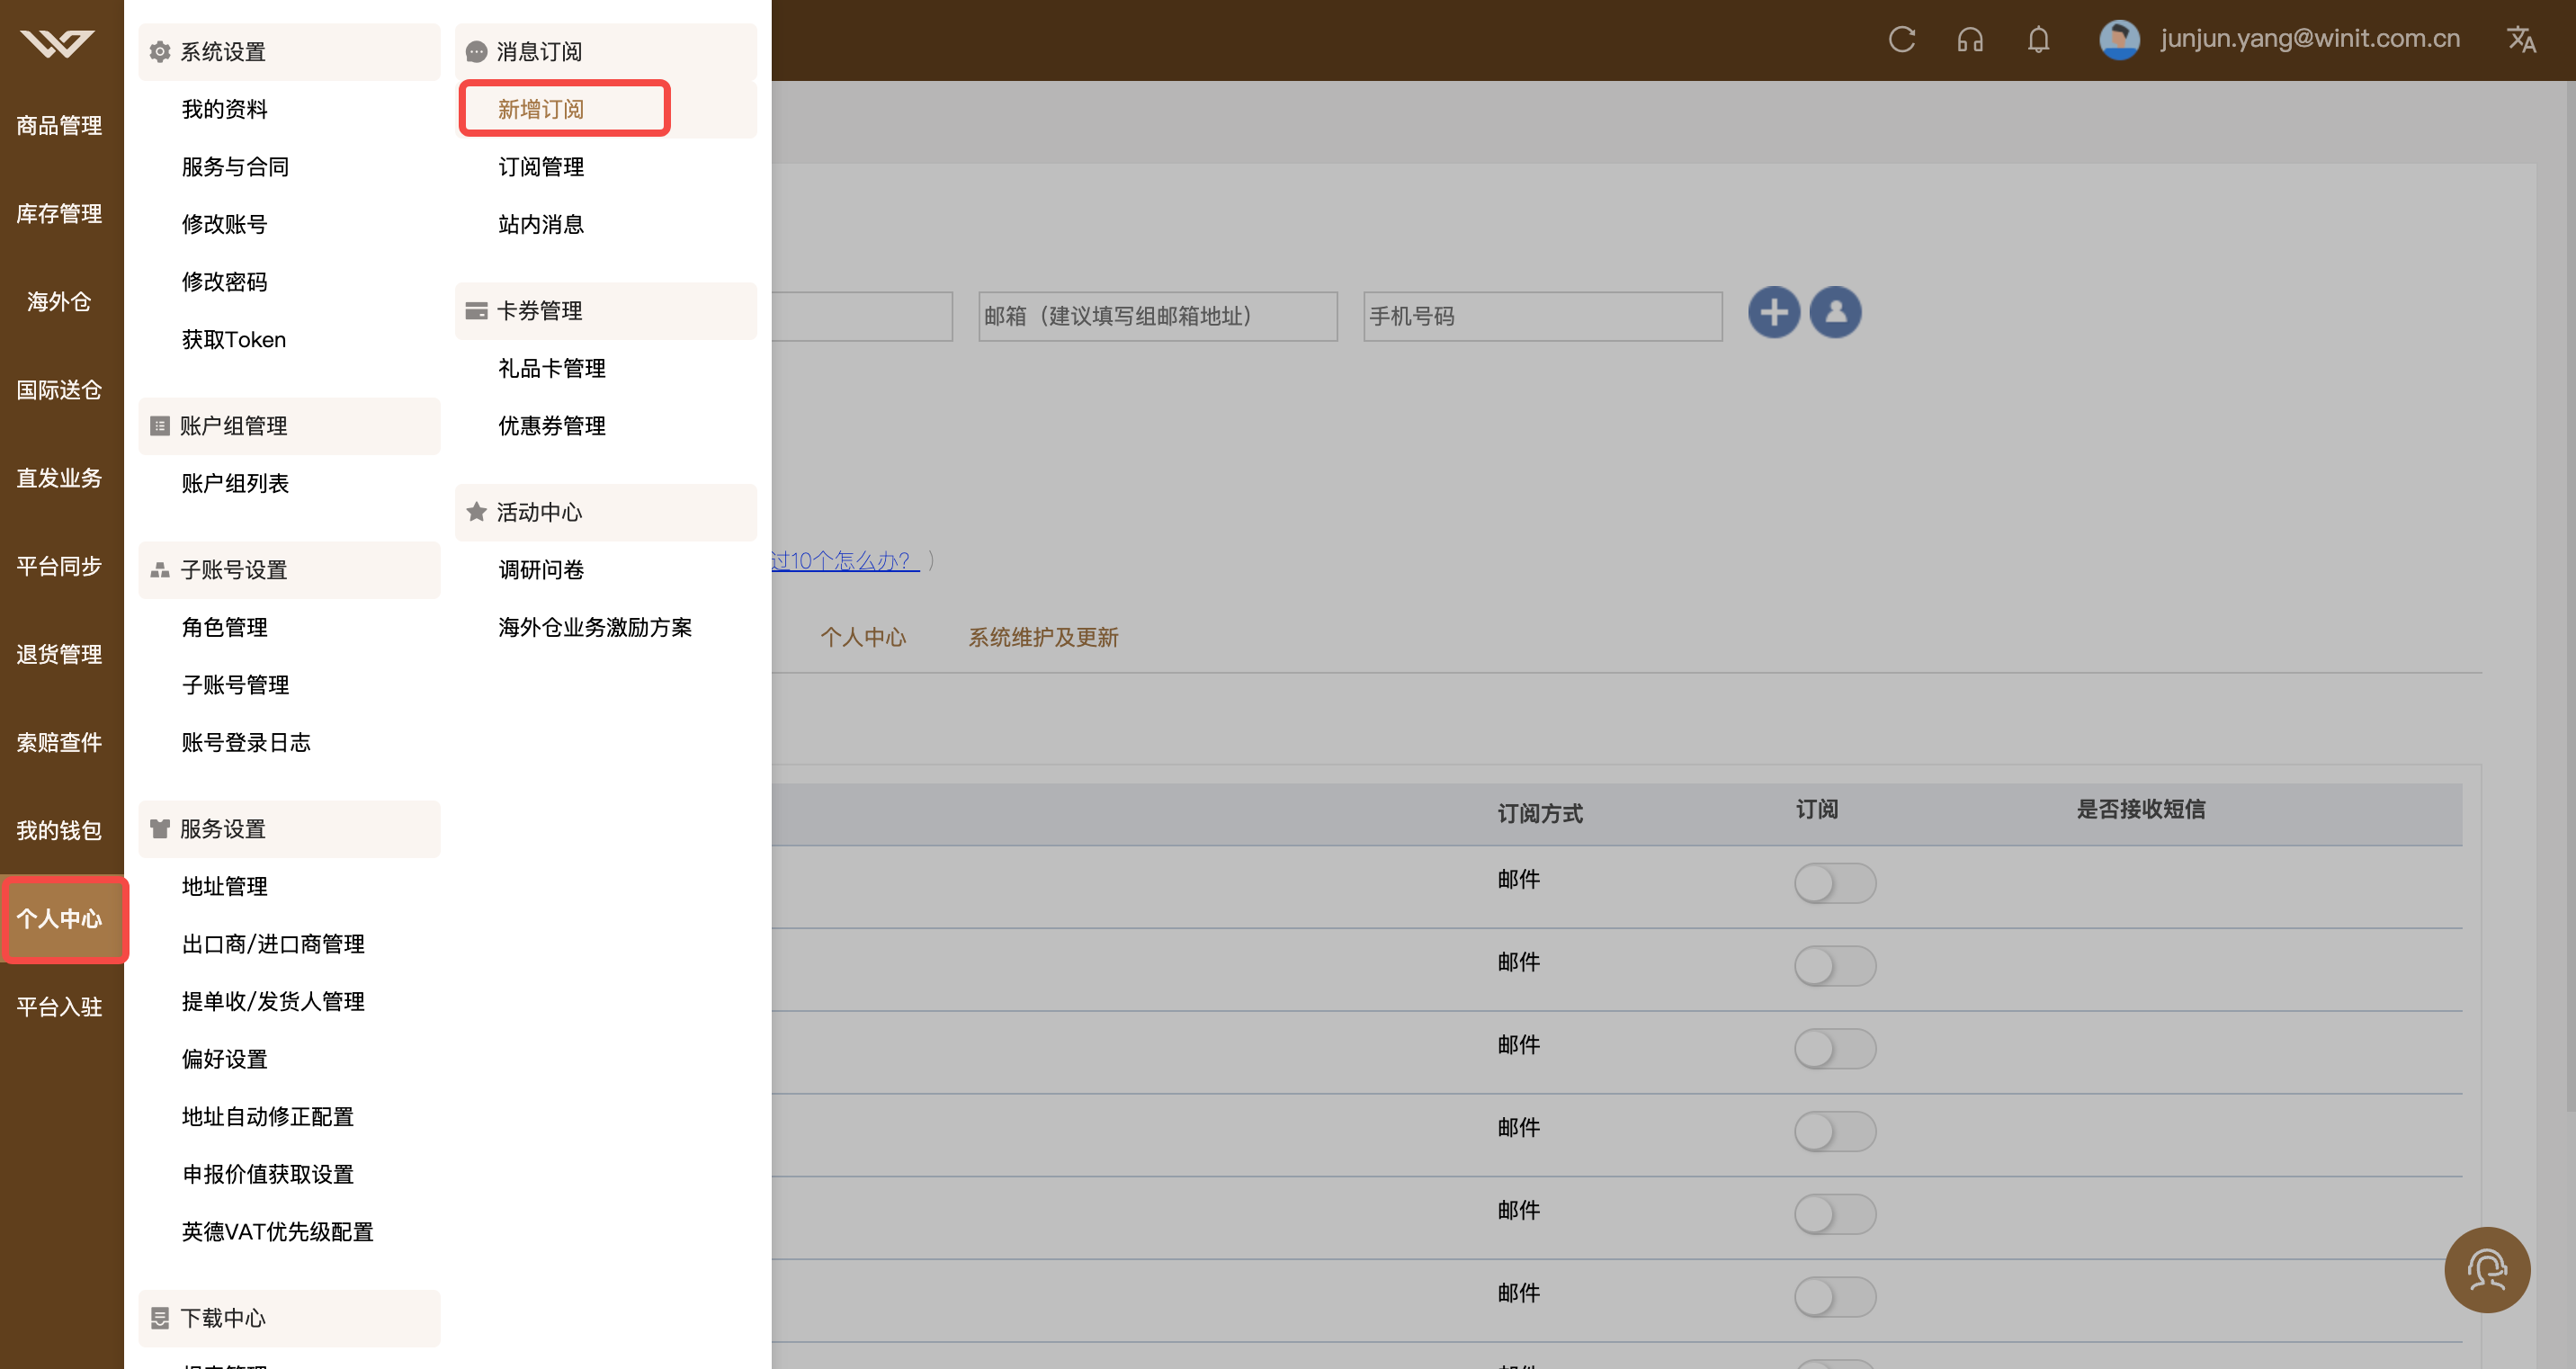Open 获取Token page

234,340
